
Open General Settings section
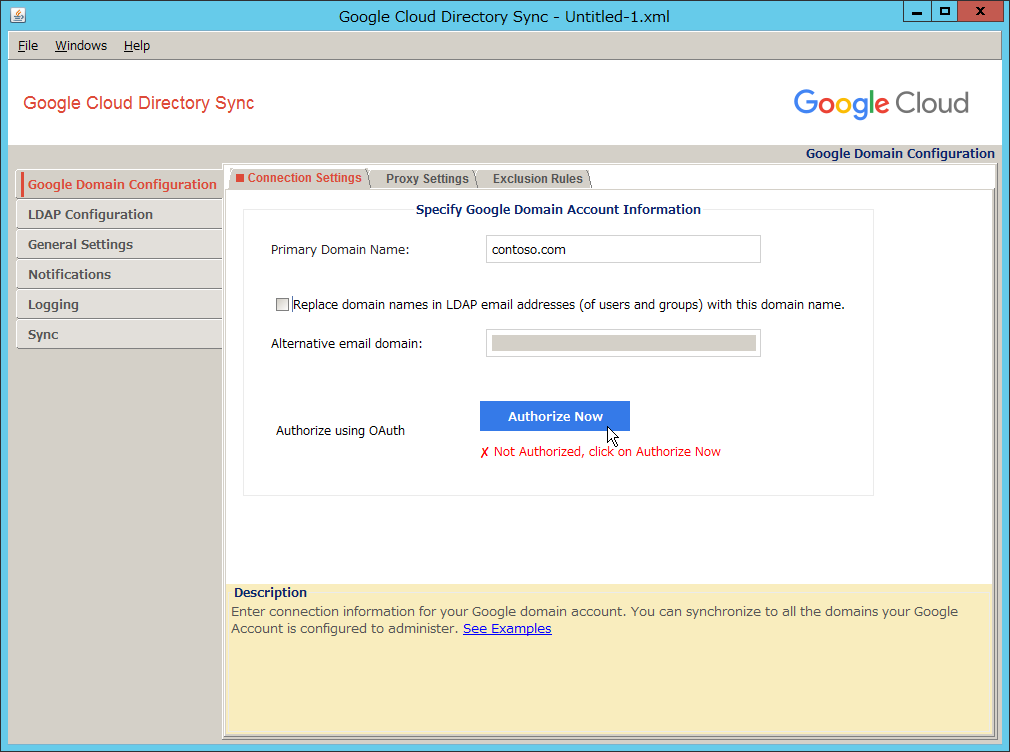[120, 245]
